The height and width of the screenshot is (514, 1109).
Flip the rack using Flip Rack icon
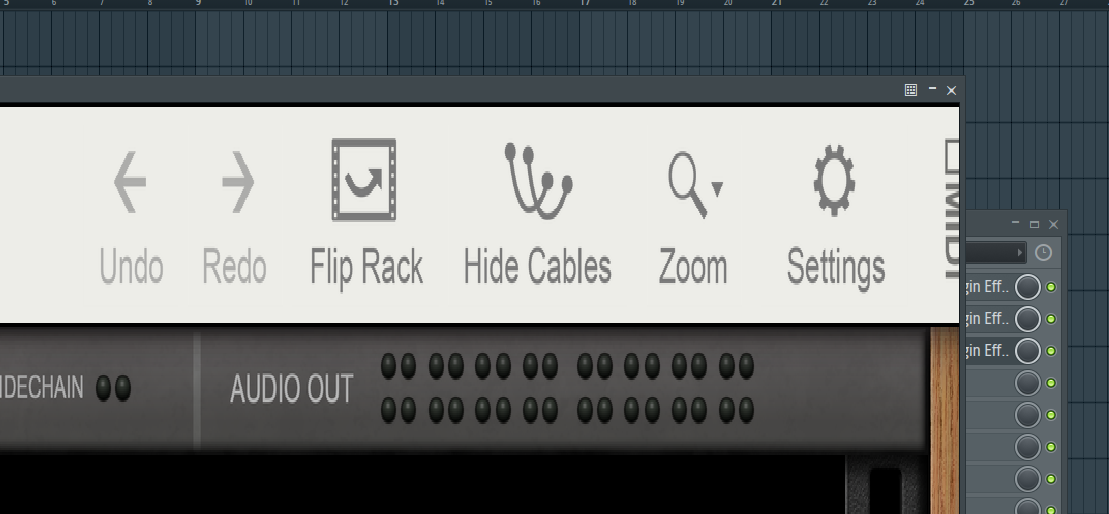(364, 180)
